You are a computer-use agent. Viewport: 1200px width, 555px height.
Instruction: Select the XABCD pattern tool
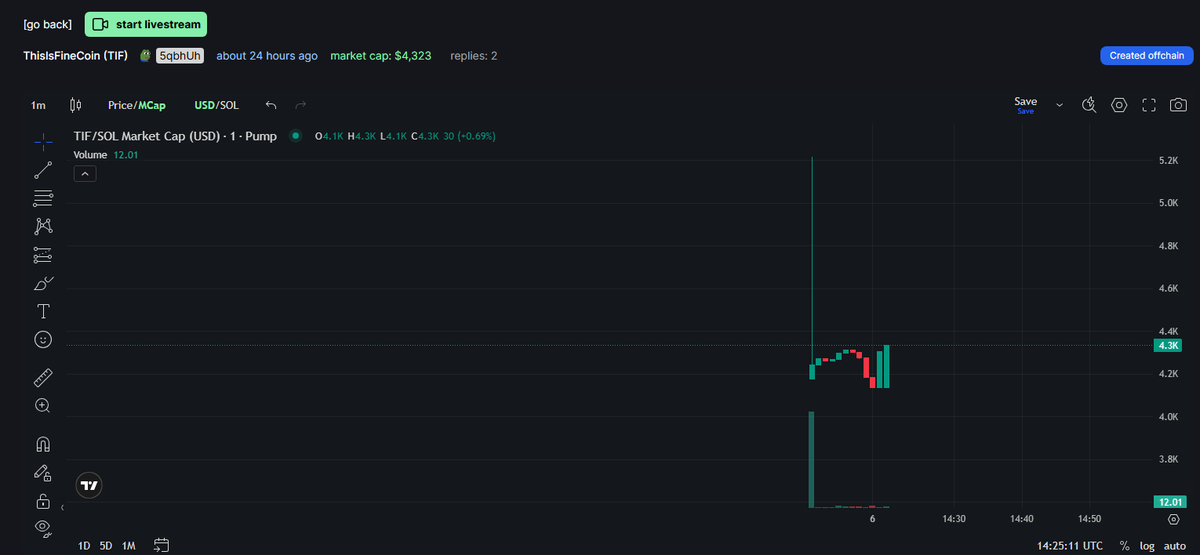click(x=43, y=226)
